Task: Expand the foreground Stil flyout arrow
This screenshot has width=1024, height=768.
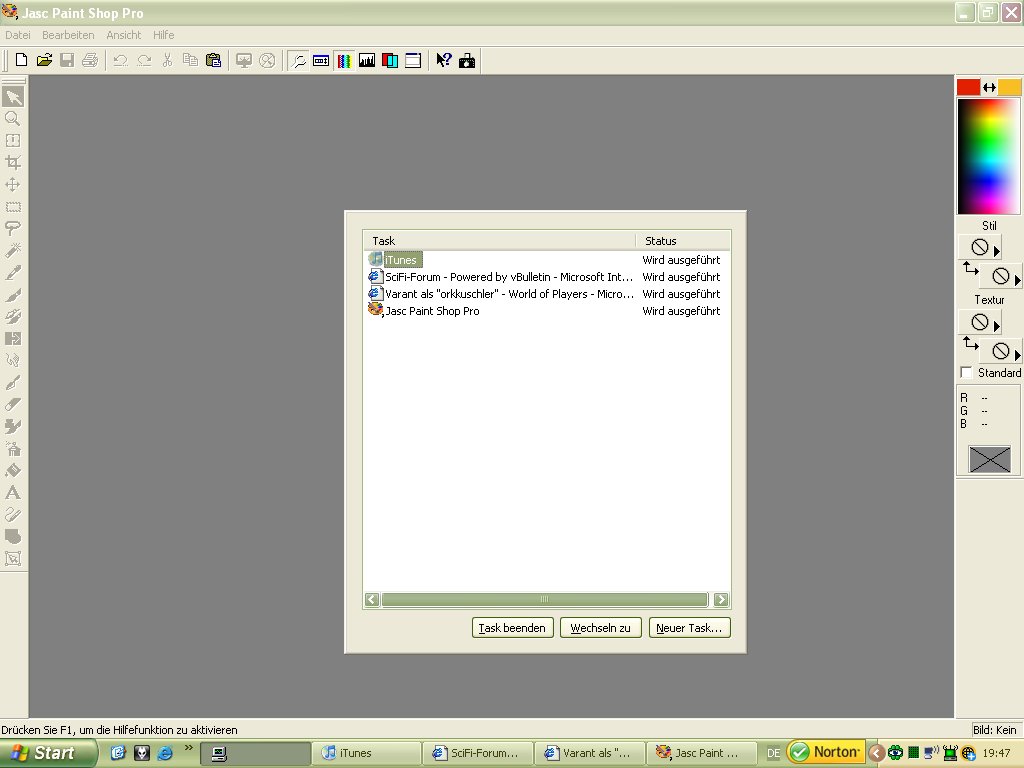Action: click(x=997, y=251)
